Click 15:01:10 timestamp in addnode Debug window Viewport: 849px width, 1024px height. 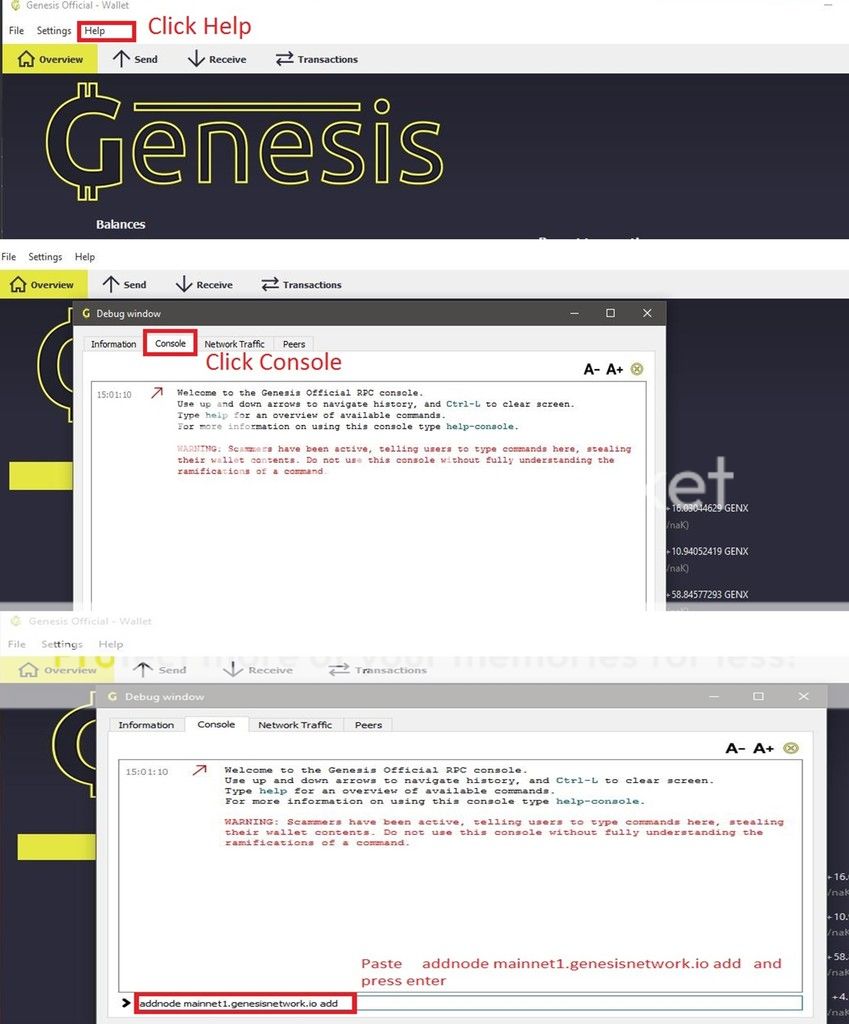click(147, 772)
